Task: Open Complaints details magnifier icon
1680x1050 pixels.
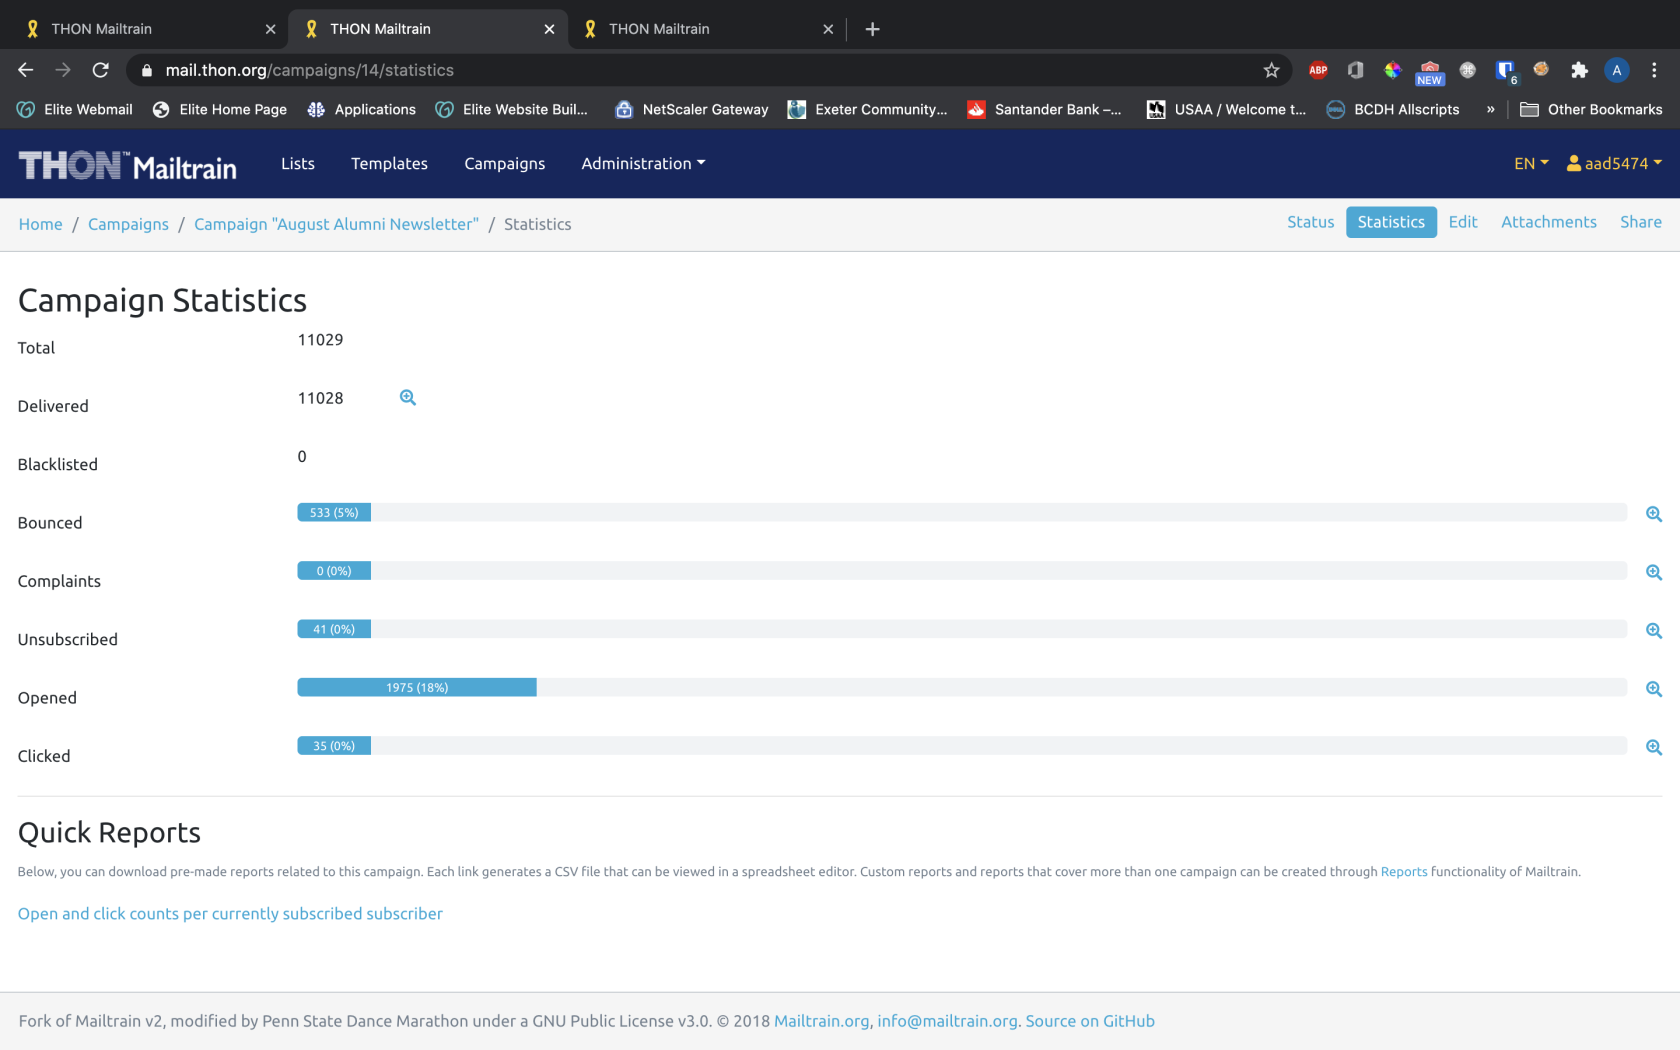Action: coord(1654,572)
